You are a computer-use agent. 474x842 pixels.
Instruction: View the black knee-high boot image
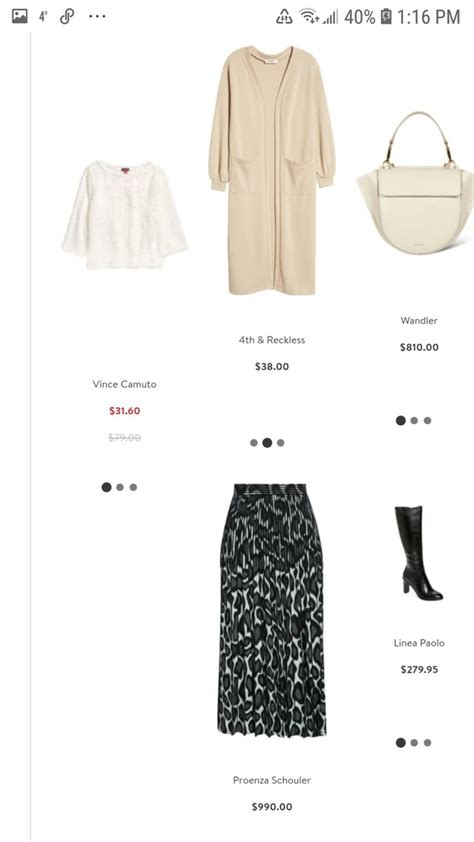[418, 553]
